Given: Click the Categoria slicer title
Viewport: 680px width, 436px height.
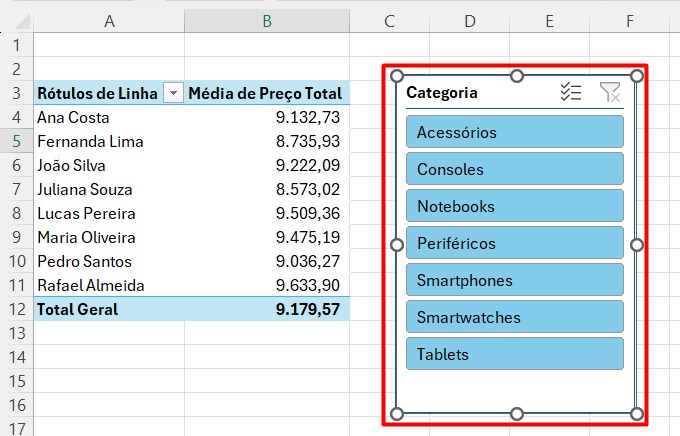Looking at the screenshot, I should click(x=442, y=92).
